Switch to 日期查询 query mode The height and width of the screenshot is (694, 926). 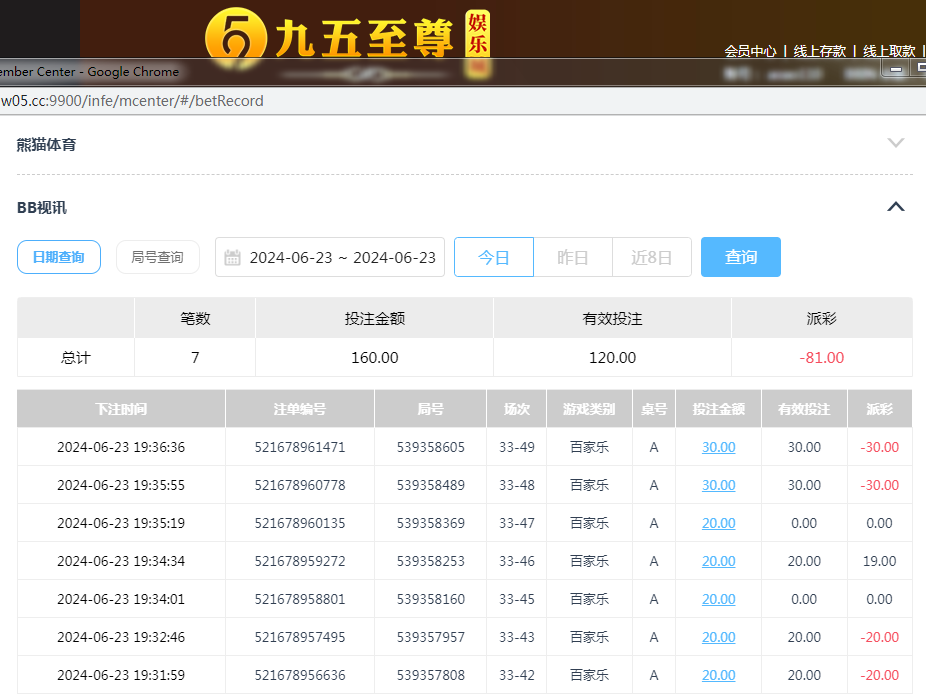click(58, 257)
